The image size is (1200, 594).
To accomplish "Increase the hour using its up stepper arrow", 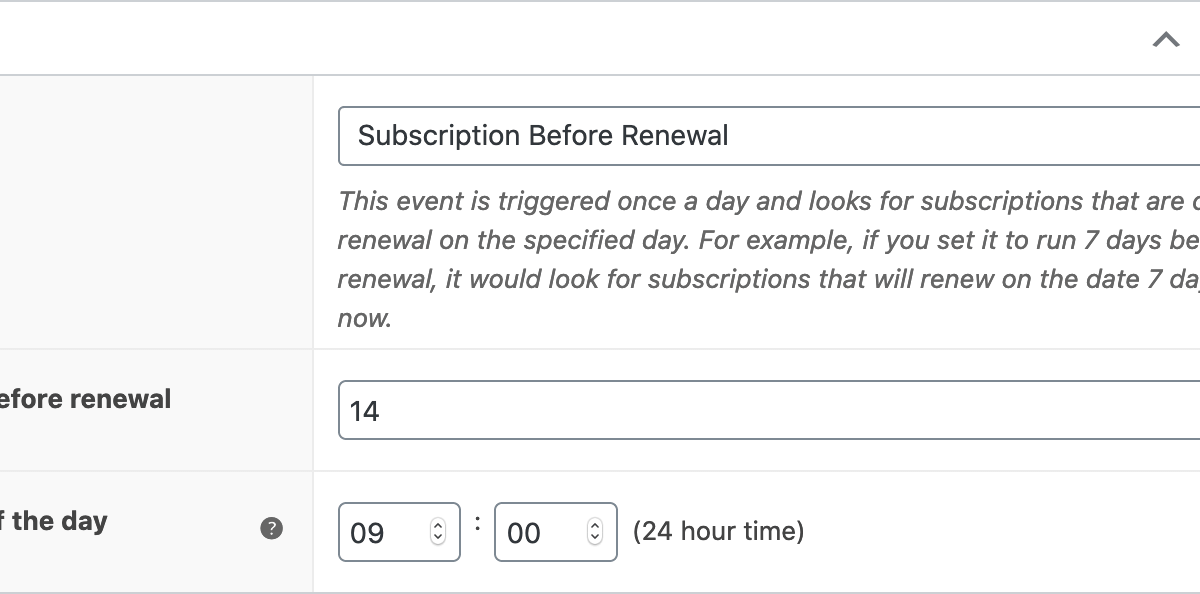I will (x=437, y=526).
